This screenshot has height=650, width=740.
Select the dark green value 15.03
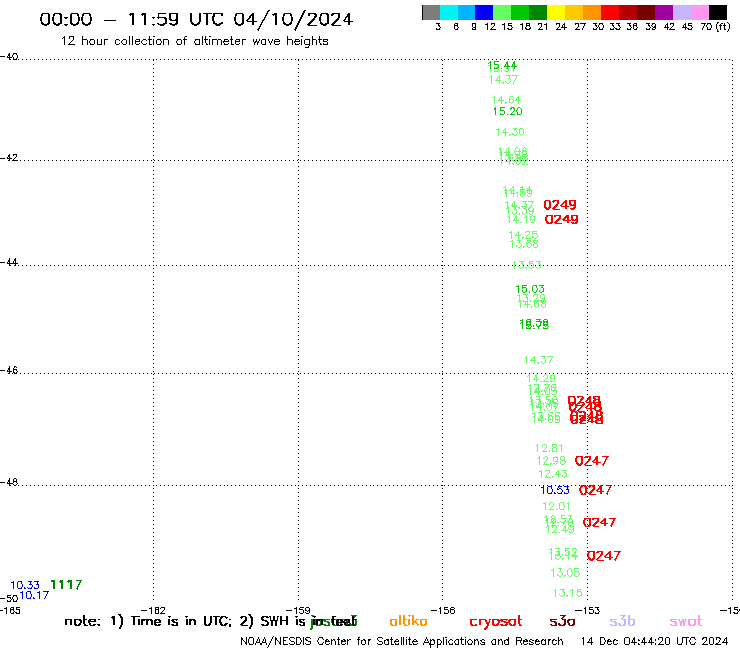(530, 289)
